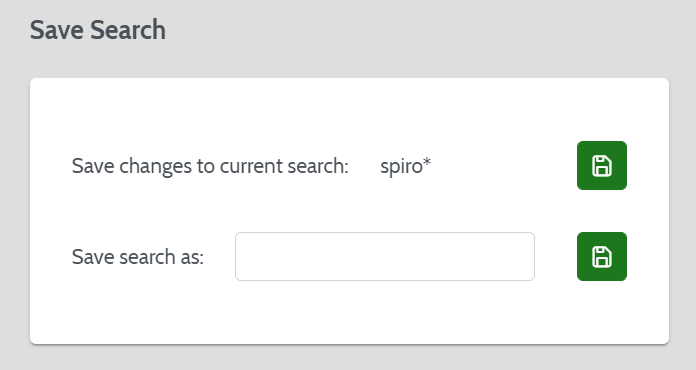Click the green save button right of name input
The height and width of the screenshot is (370, 696).
click(601, 256)
